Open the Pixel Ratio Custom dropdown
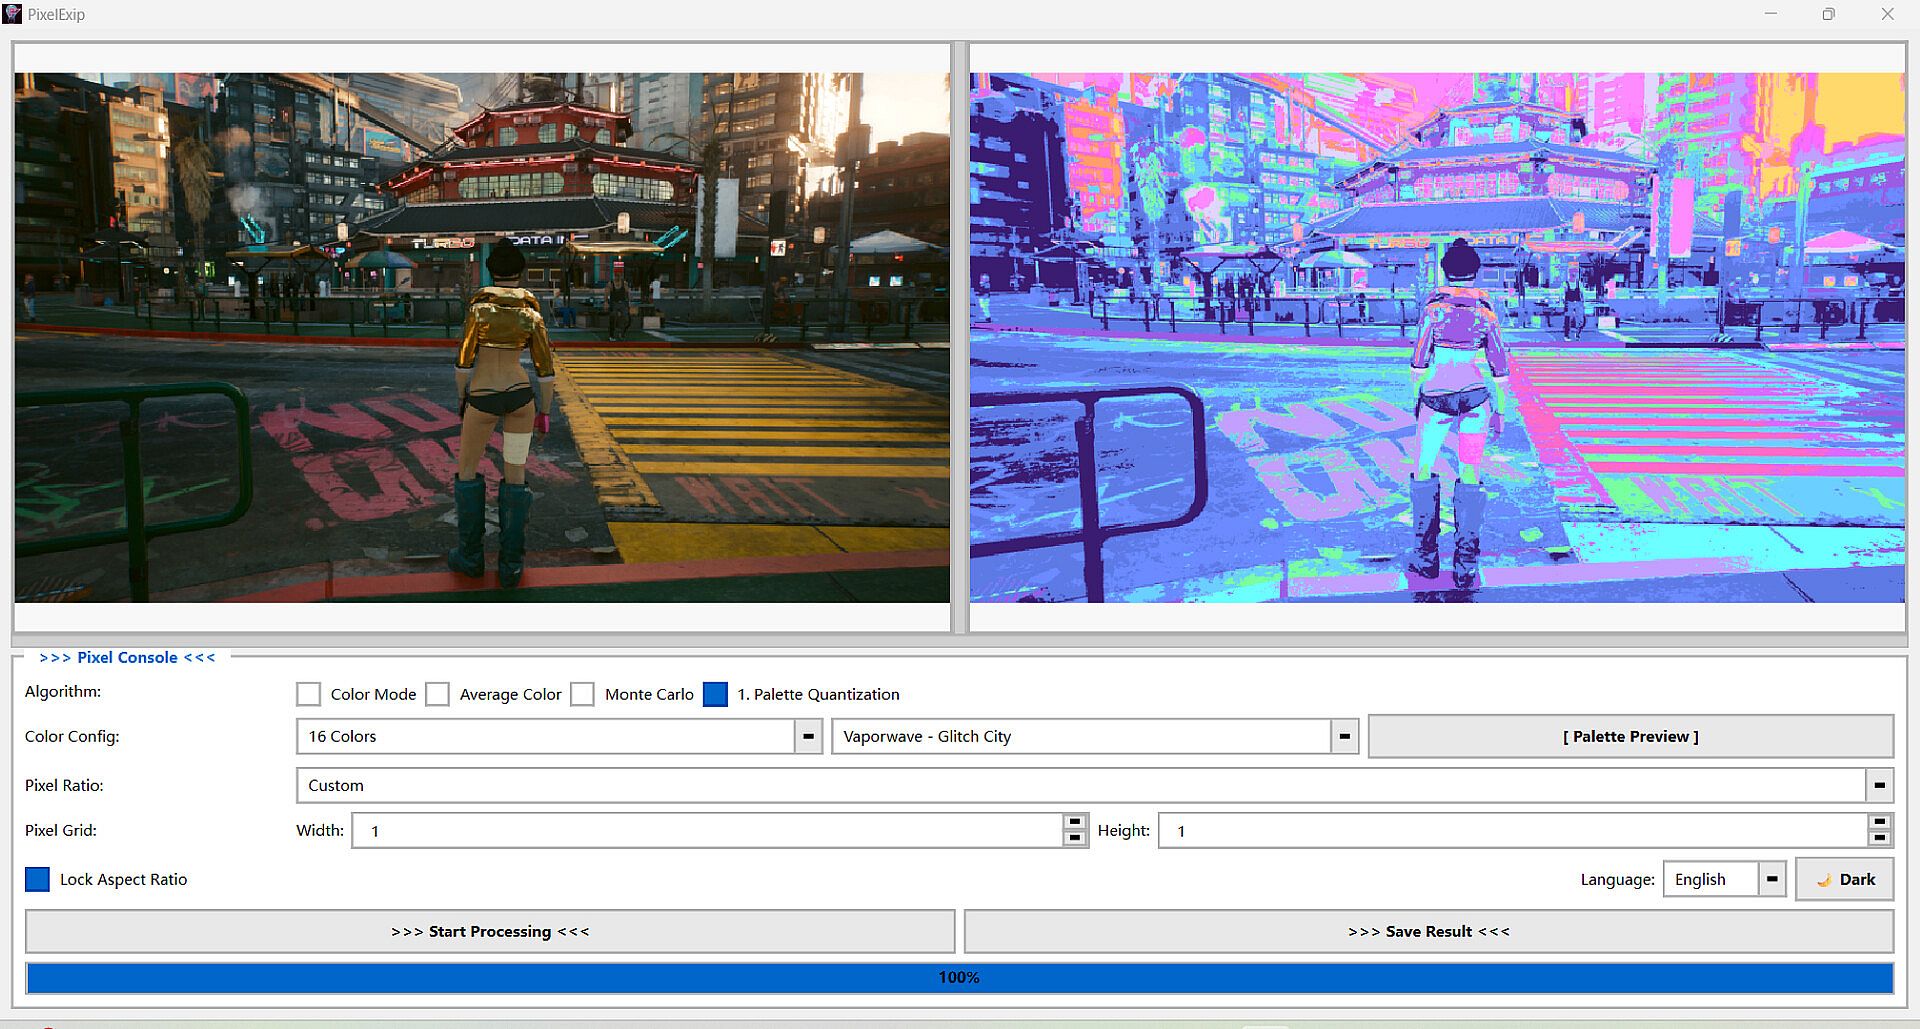Viewport: 1920px width, 1029px height. point(1879,785)
